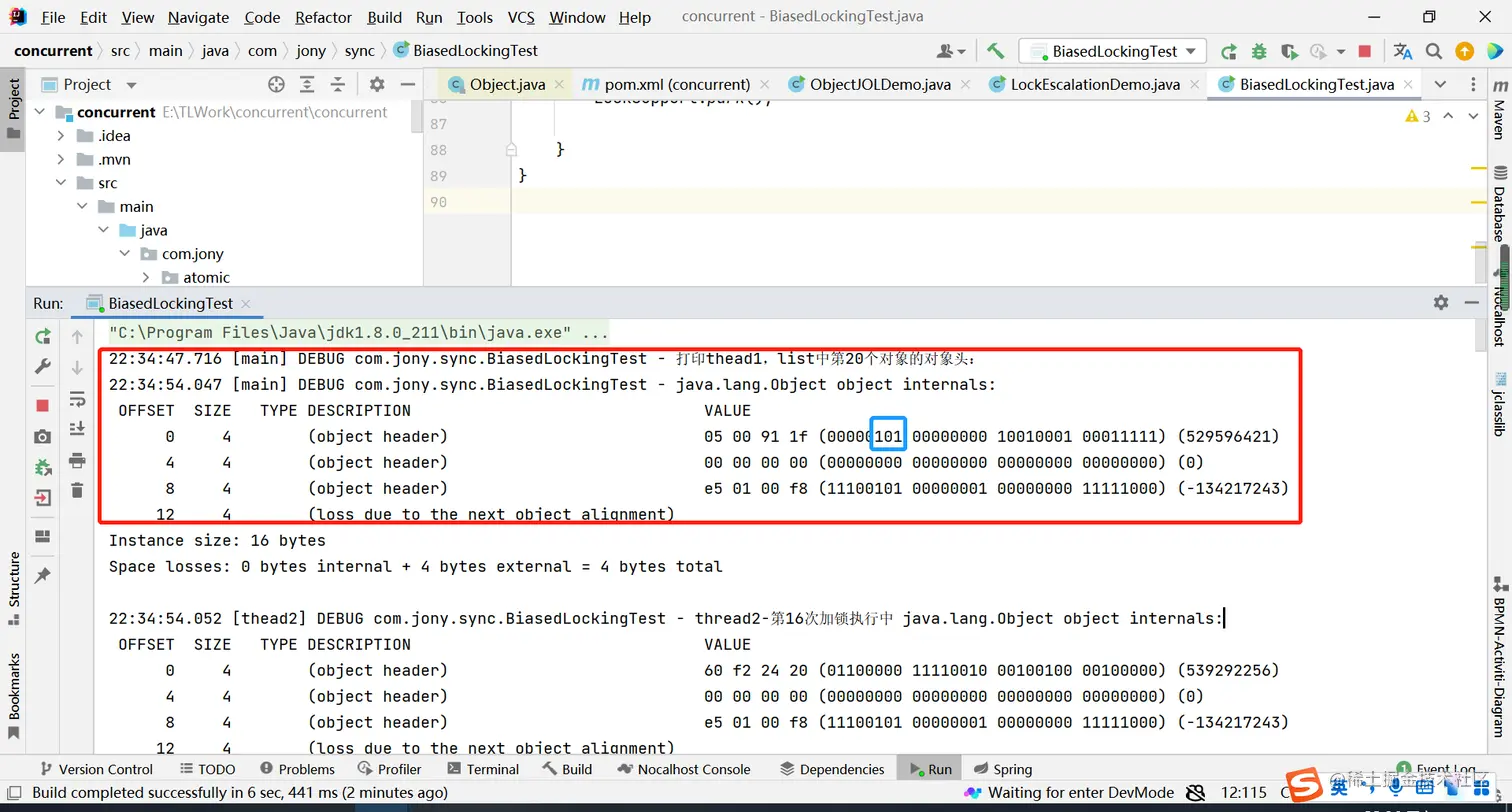Viewport: 1512px width, 812px height.
Task: Expand the .idea folder
Action: [x=61, y=136]
